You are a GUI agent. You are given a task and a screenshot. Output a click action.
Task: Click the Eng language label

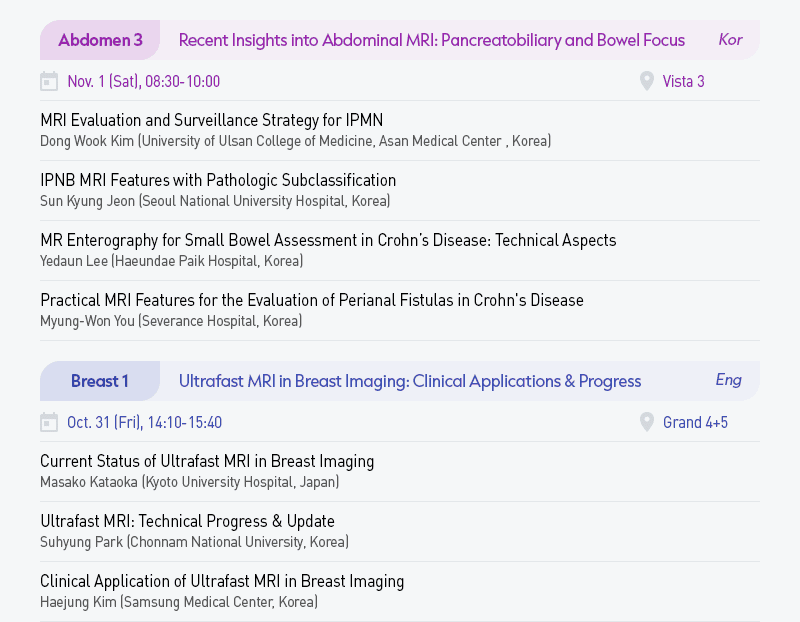point(729,380)
